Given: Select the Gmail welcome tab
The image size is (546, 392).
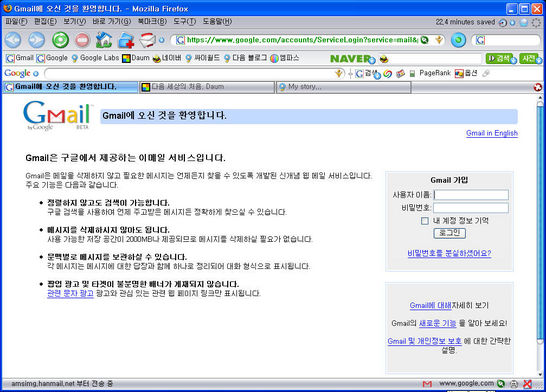Looking at the screenshot, I should 70,87.
